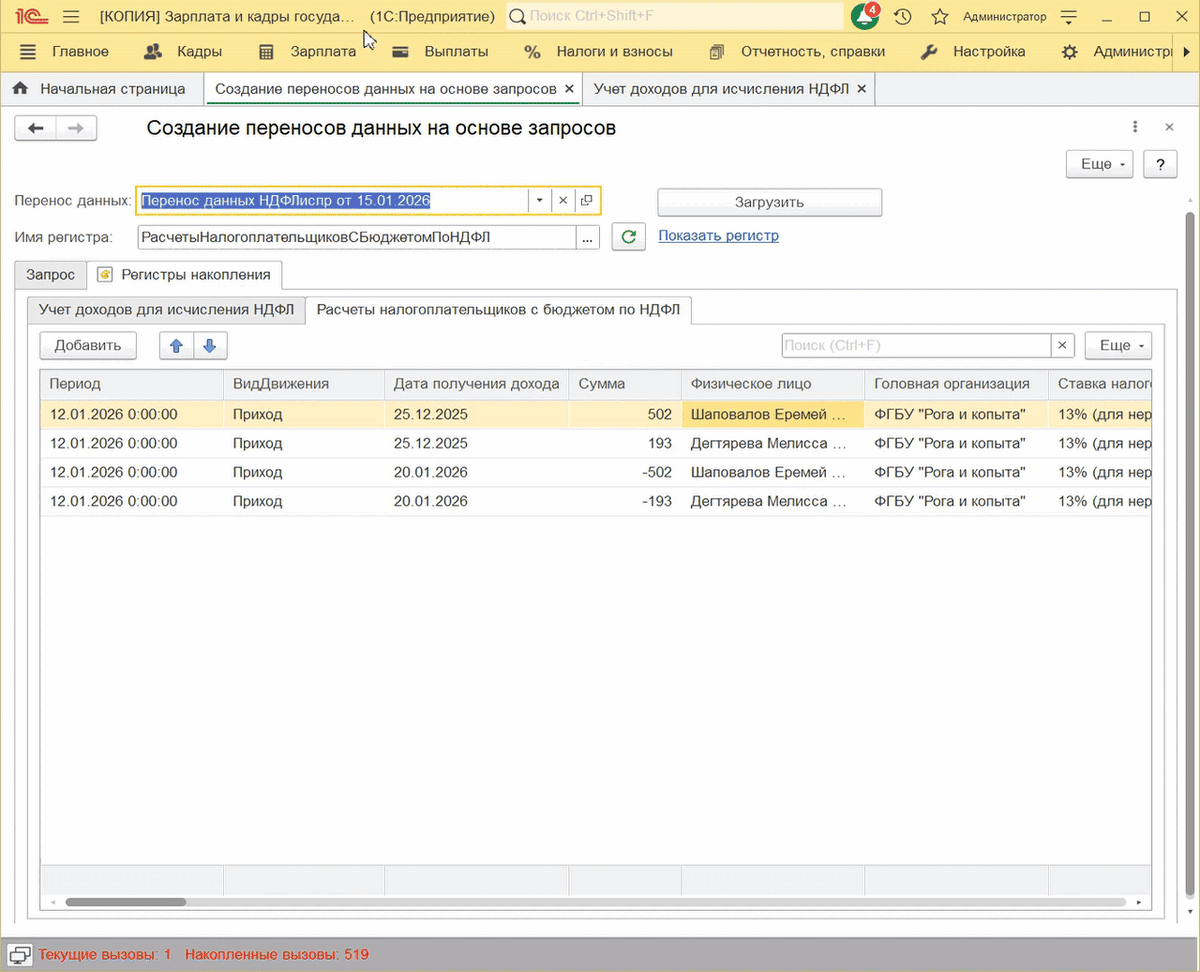The height and width of the screenshot is (972, 1200).
Task: Open selected Перенос данных item icon
Action: pos(587,200)
